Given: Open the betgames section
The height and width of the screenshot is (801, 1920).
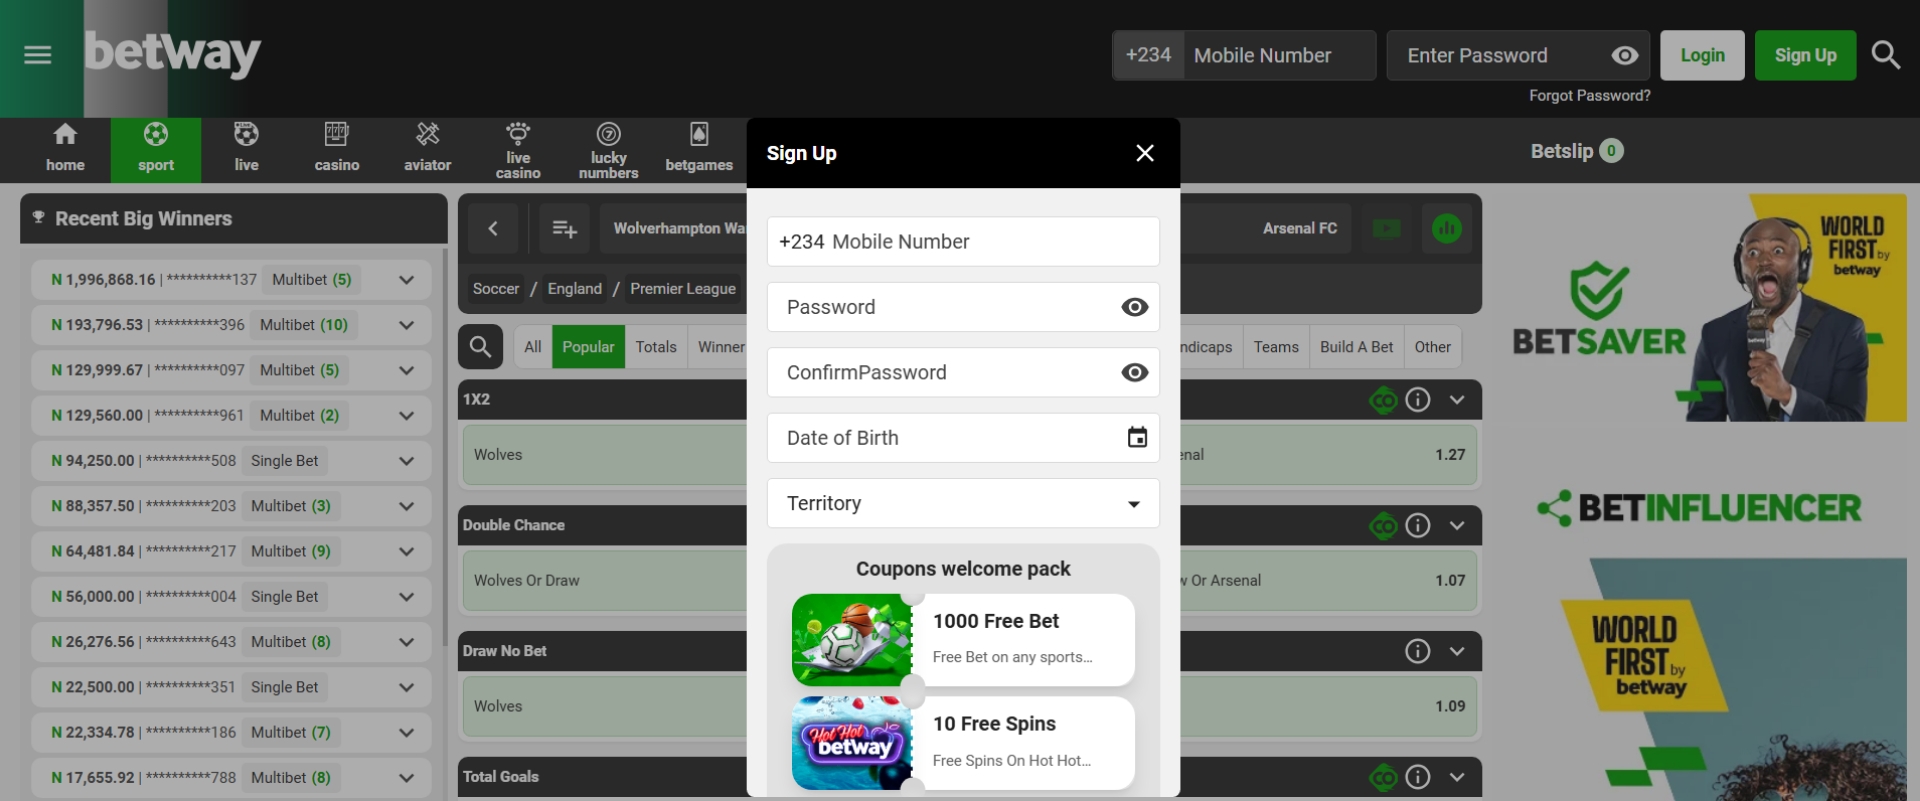Looking at the screenshot, I should click(699, 149).
